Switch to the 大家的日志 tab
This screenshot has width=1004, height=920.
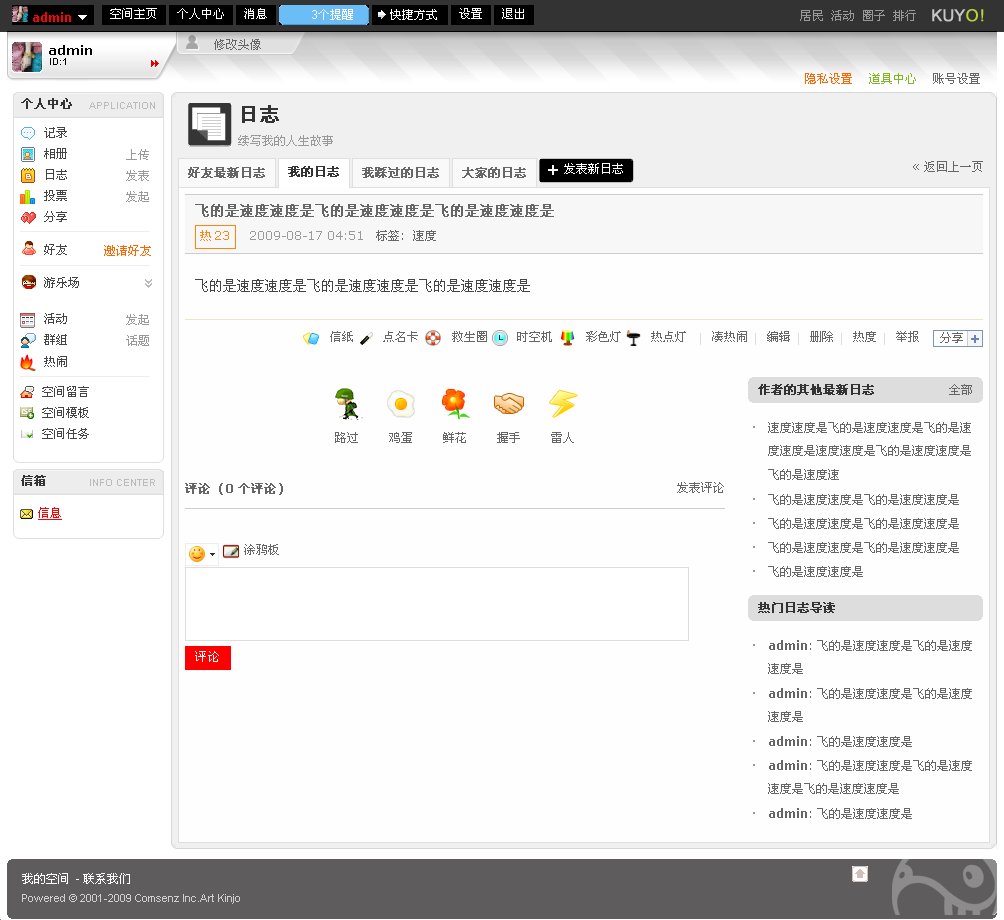click(x=494, y=173)
